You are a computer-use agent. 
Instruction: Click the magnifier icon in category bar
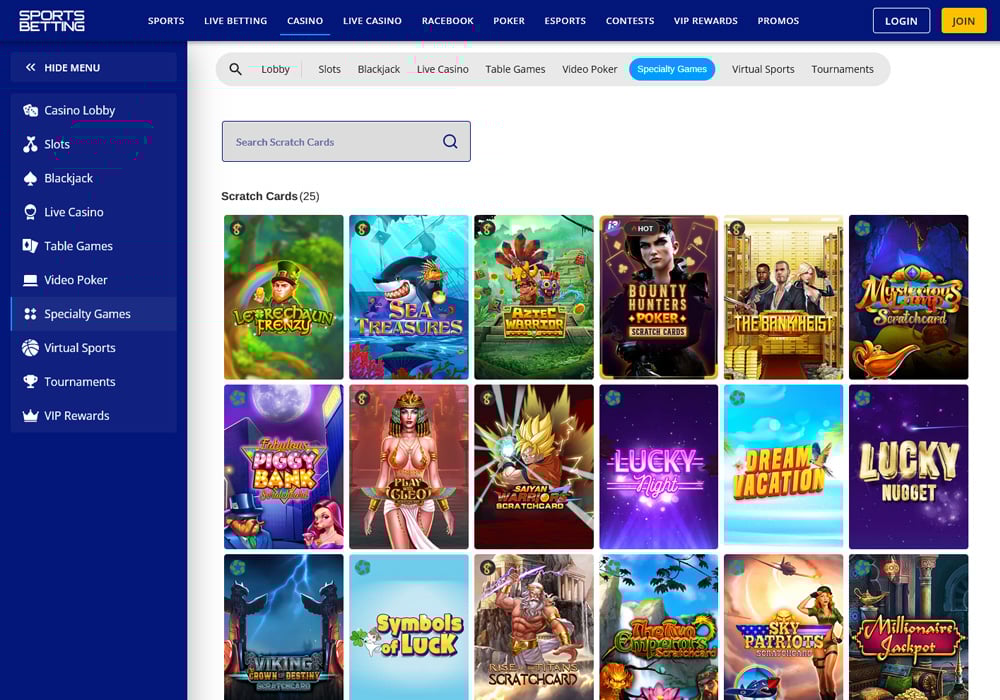point(236,69)
